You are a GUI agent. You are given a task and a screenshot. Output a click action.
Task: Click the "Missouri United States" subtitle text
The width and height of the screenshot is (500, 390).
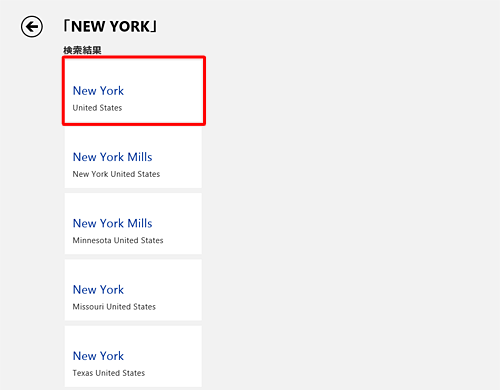tap(114, 307)
